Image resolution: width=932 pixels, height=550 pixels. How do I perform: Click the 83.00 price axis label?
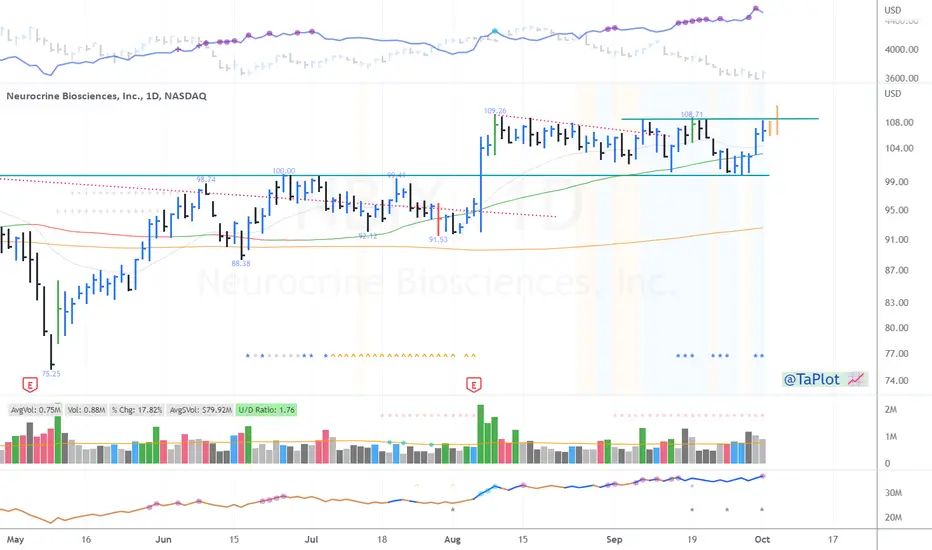click(897, 303)
